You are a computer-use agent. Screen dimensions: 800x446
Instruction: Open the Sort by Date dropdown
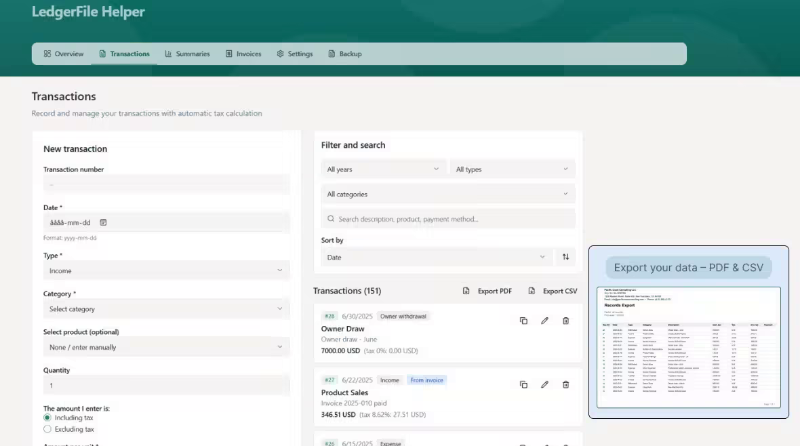(x=436, y=257)
